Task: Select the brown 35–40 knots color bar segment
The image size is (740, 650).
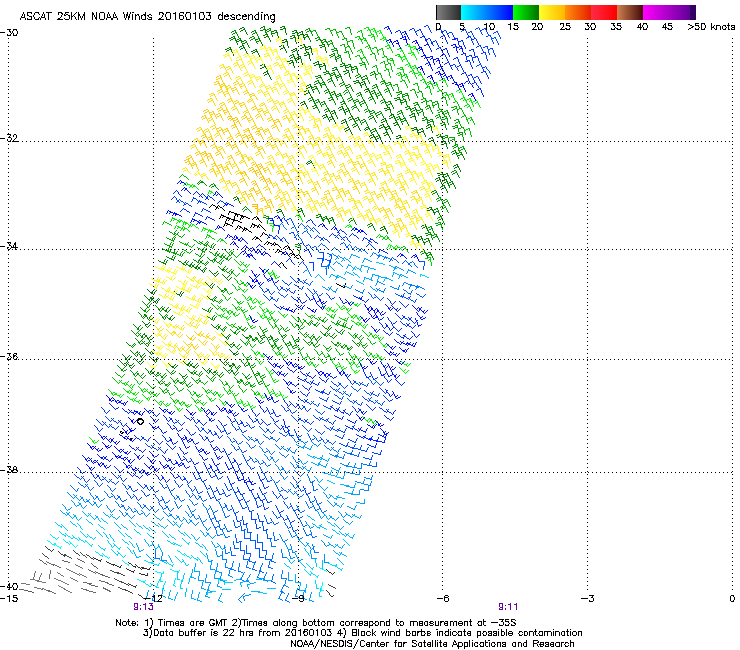Action: pos(630,12)
